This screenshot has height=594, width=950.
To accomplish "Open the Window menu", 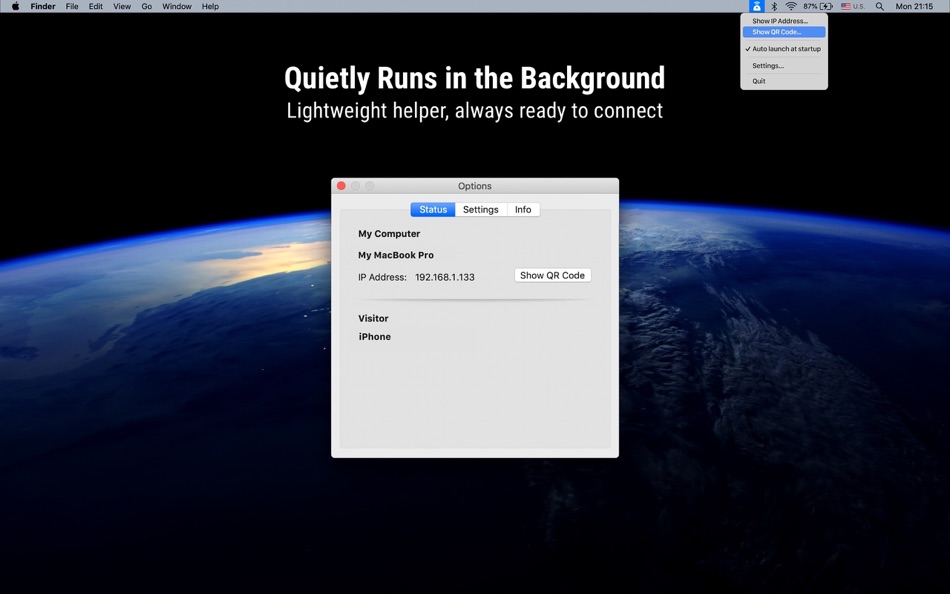I will pyautogui.click(x=177, y=6).
